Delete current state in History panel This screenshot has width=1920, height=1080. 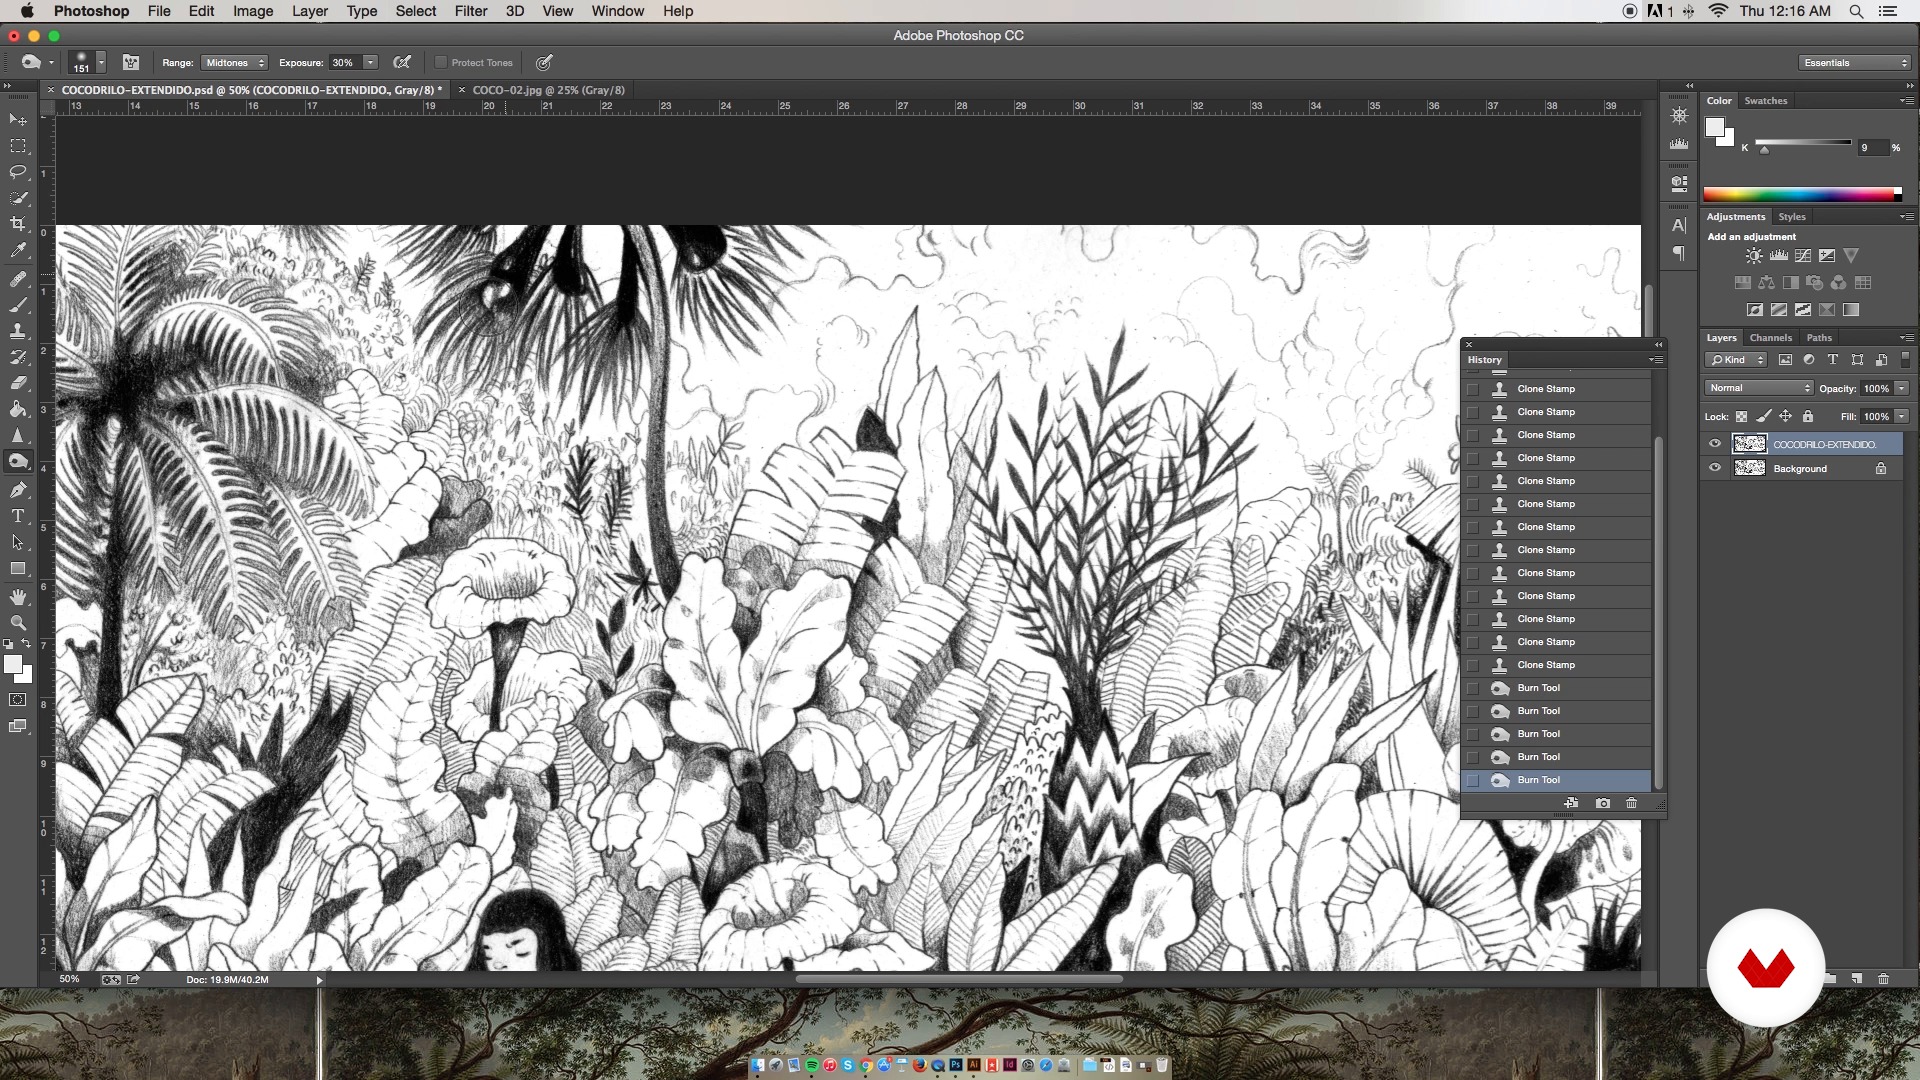pyautogui.click(x=1631, y=803)
